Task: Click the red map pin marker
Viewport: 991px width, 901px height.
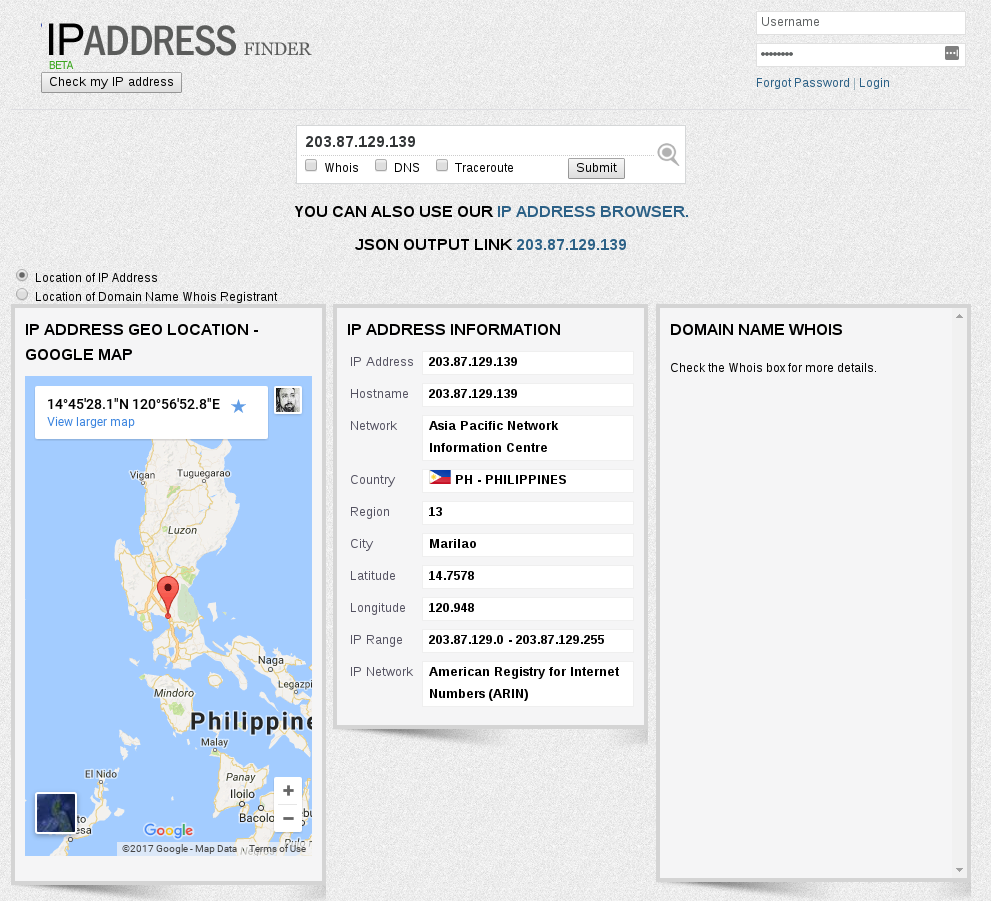Action: point(167,597)
